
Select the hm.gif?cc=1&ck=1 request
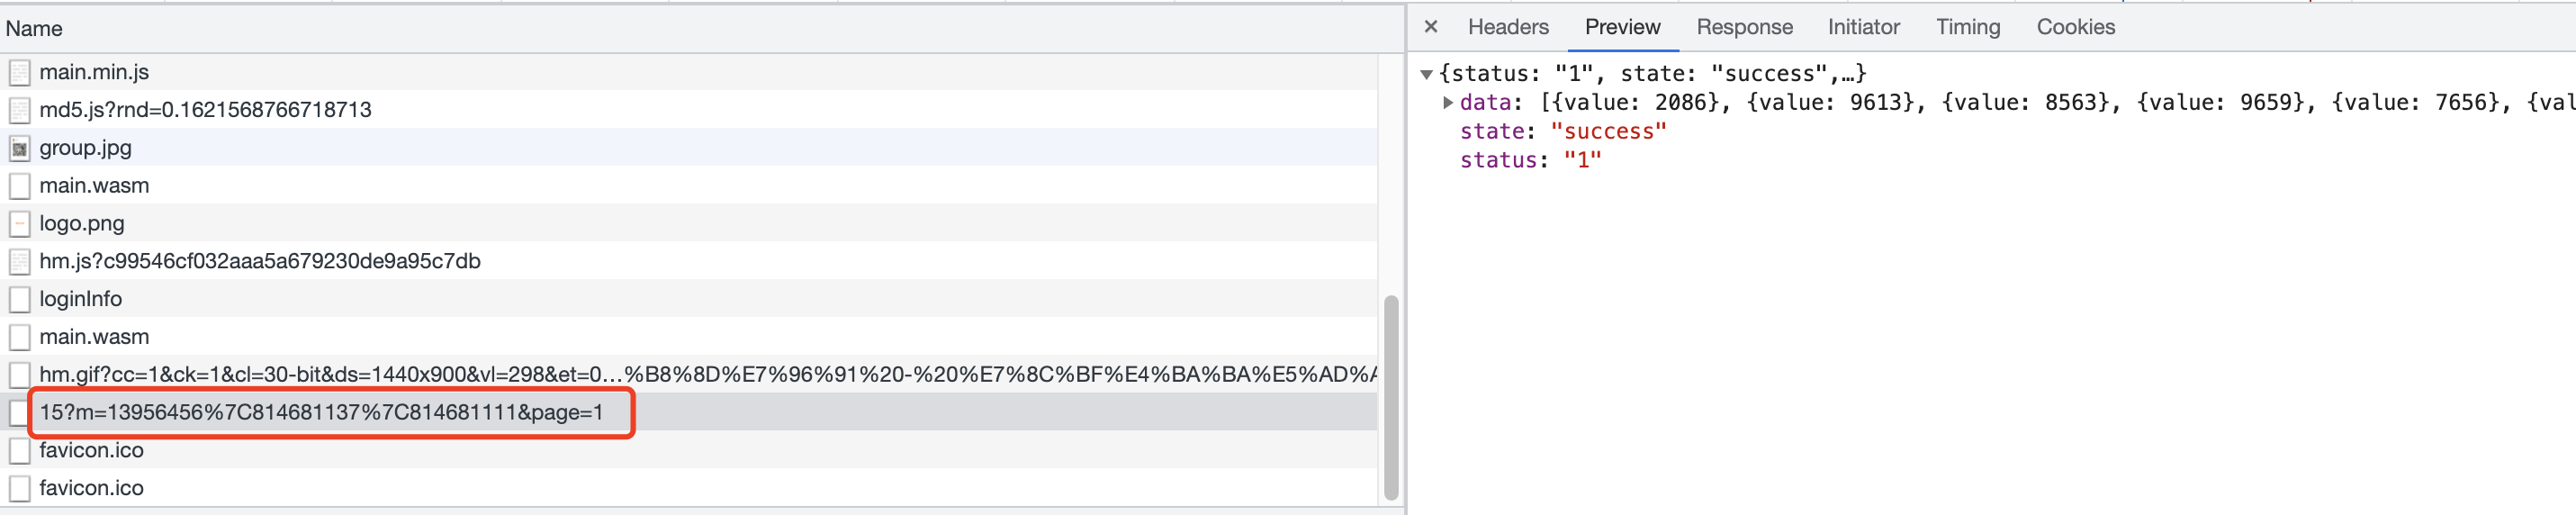coord(688,375)
